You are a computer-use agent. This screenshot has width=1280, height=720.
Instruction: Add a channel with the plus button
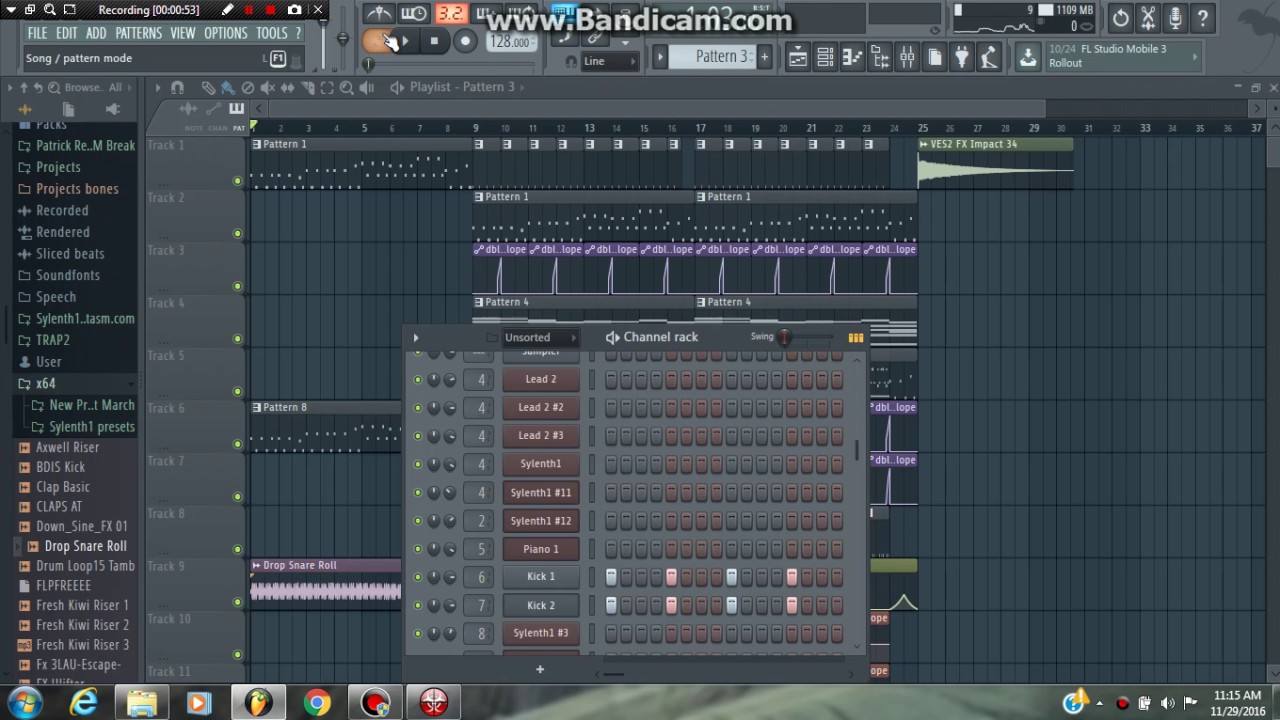(x=539, y=669)
